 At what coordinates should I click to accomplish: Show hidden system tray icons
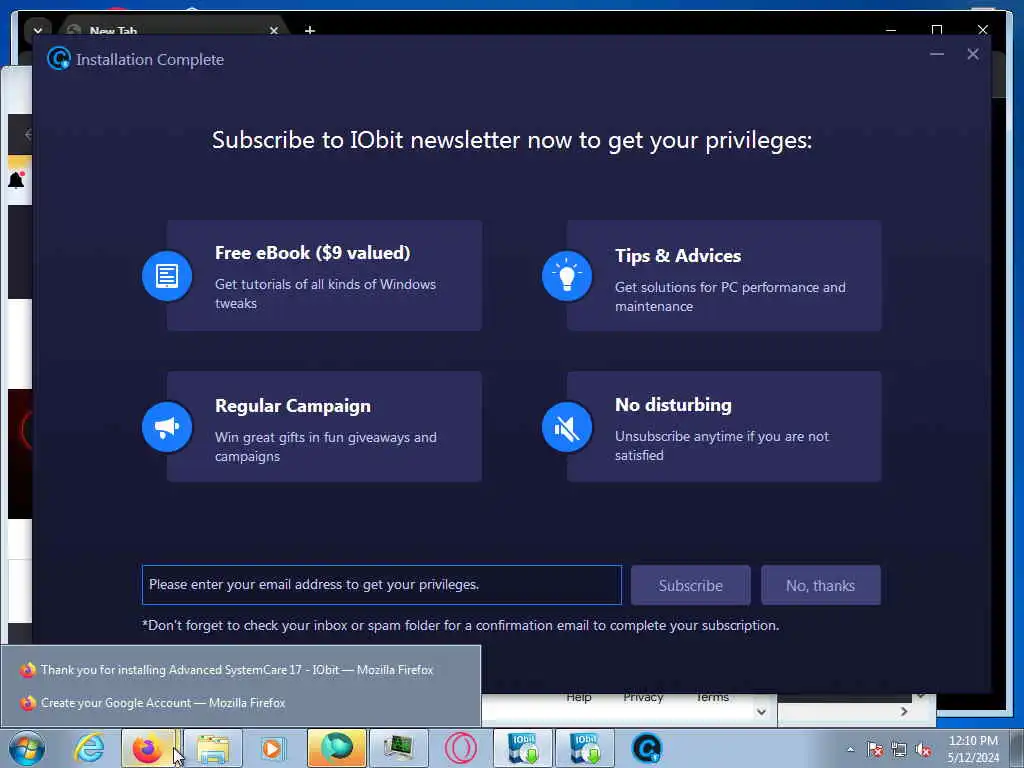click(x=850, y=749)
